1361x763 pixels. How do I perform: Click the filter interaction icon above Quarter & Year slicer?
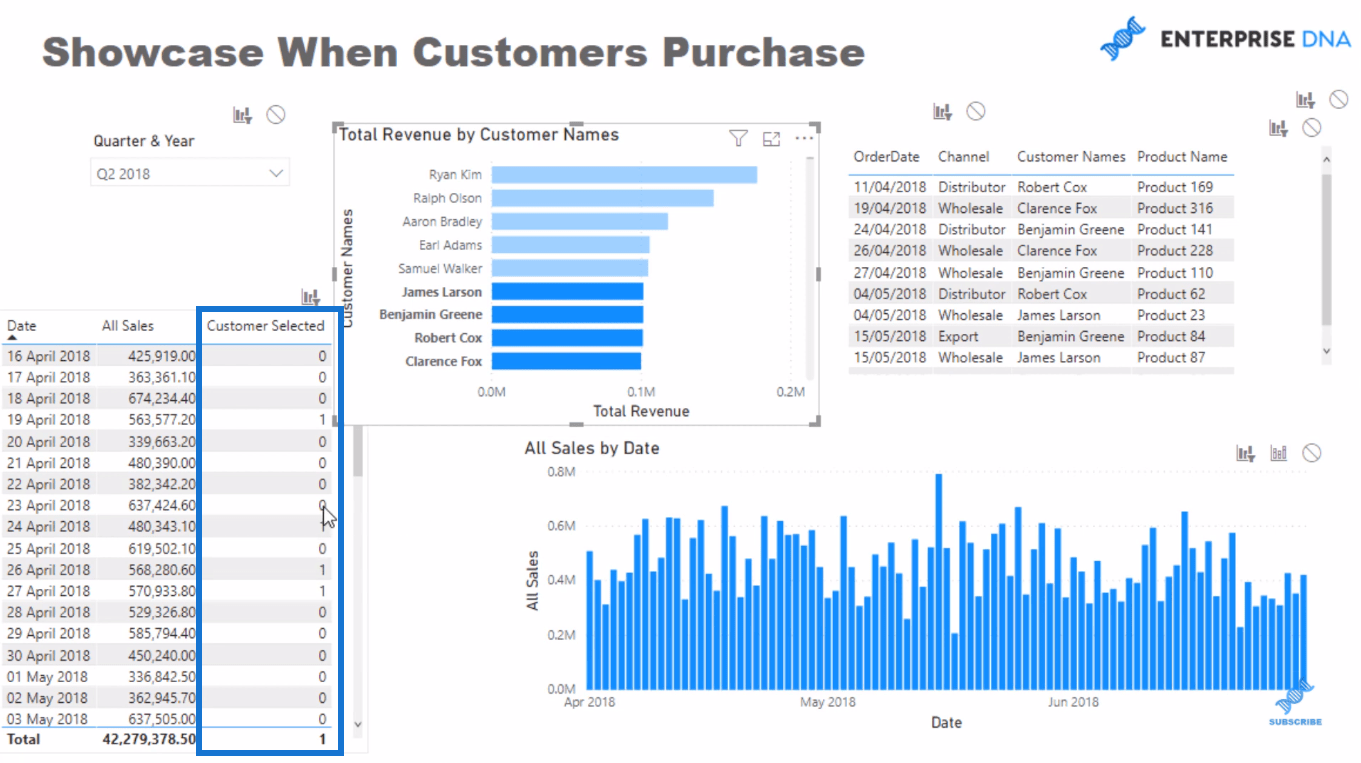pos(242,115)
